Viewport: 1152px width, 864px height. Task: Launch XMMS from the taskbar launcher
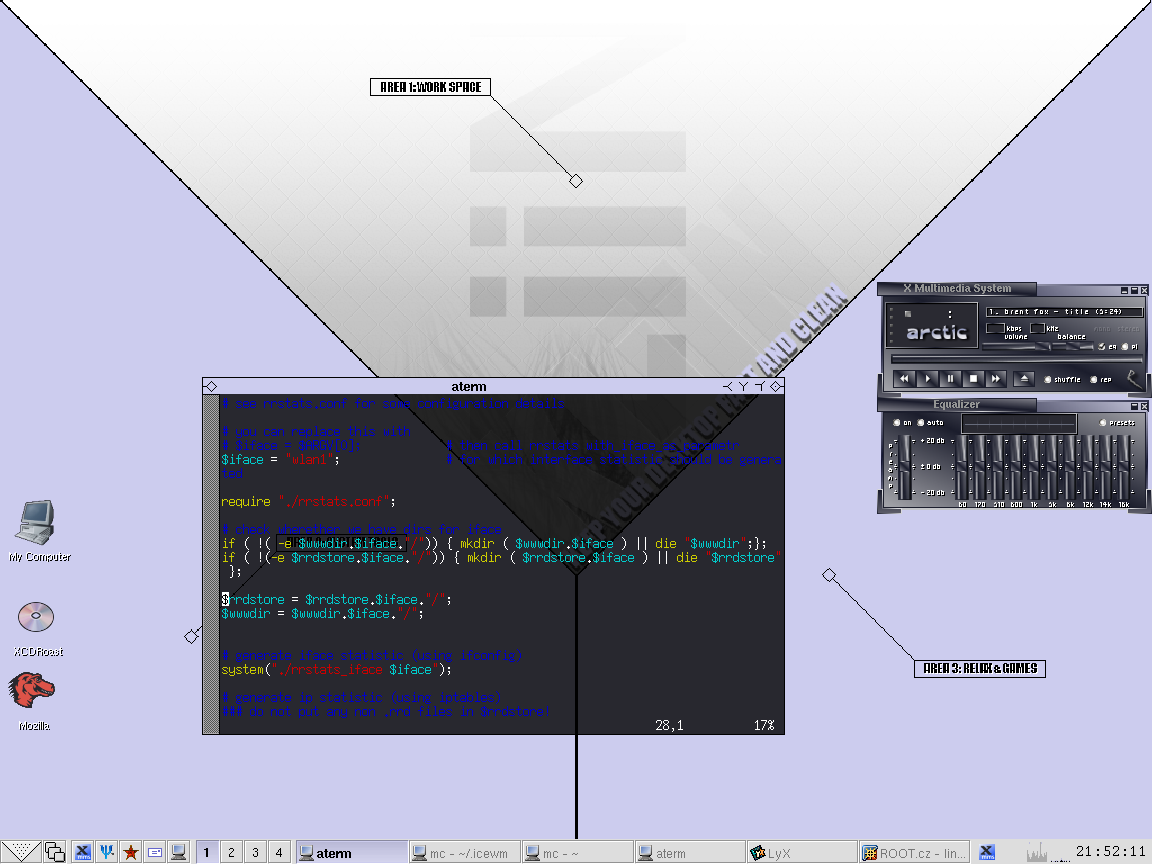click(83, 852)
